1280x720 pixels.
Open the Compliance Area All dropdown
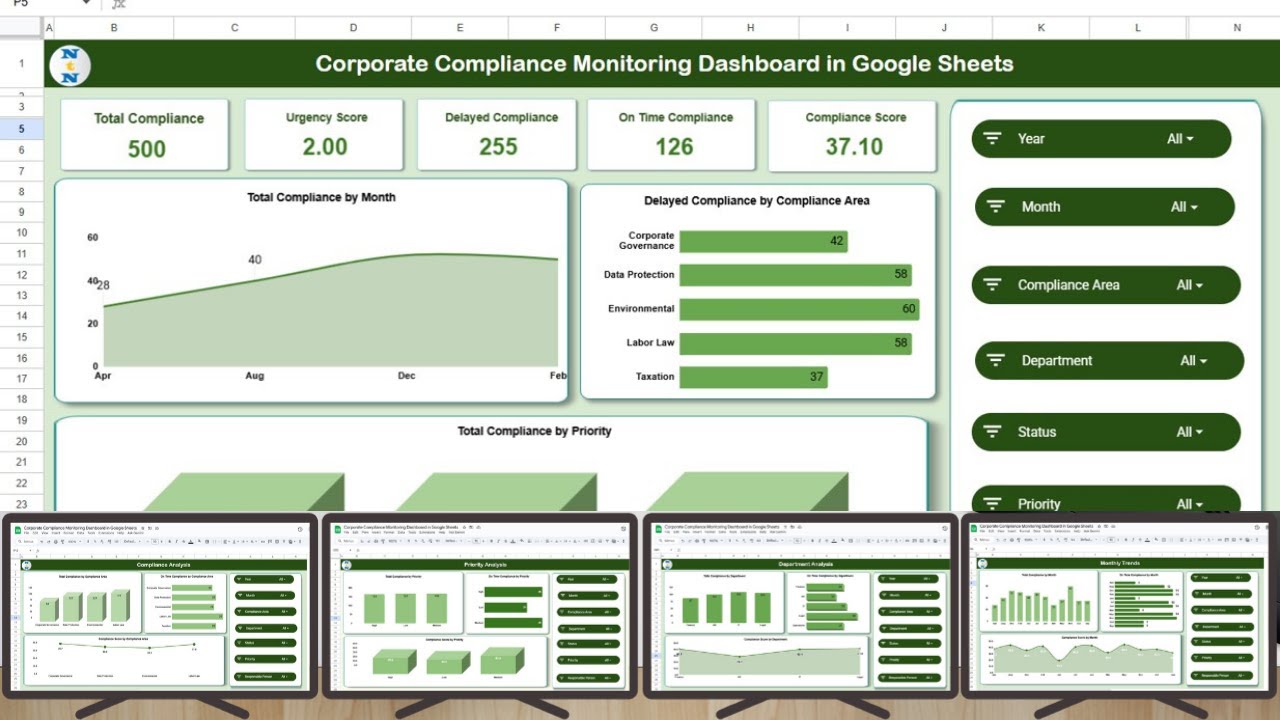pos(1189,285)
